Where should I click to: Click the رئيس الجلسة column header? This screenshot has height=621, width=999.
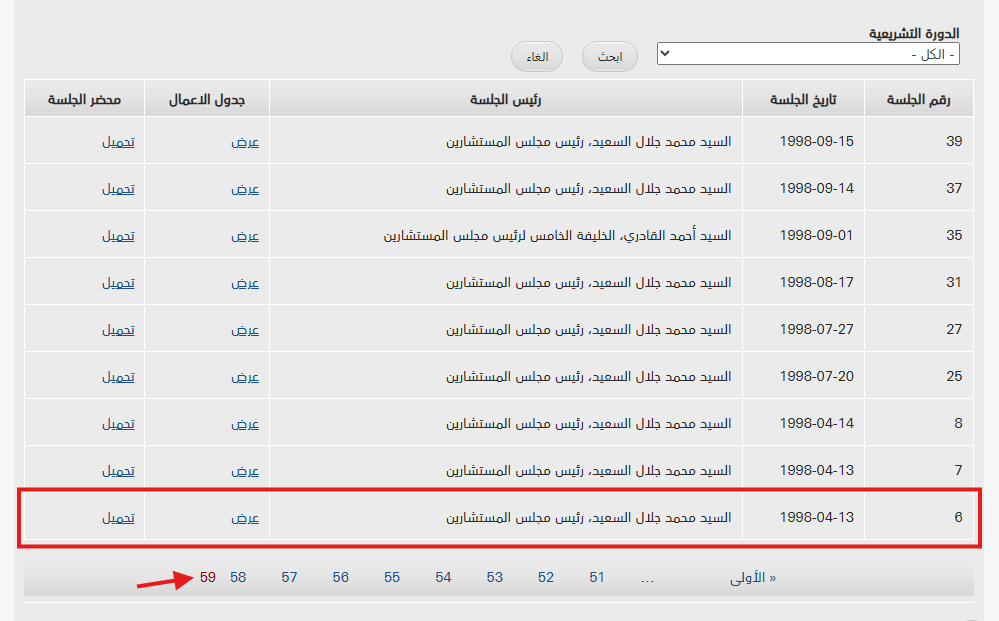coord(506,99)
